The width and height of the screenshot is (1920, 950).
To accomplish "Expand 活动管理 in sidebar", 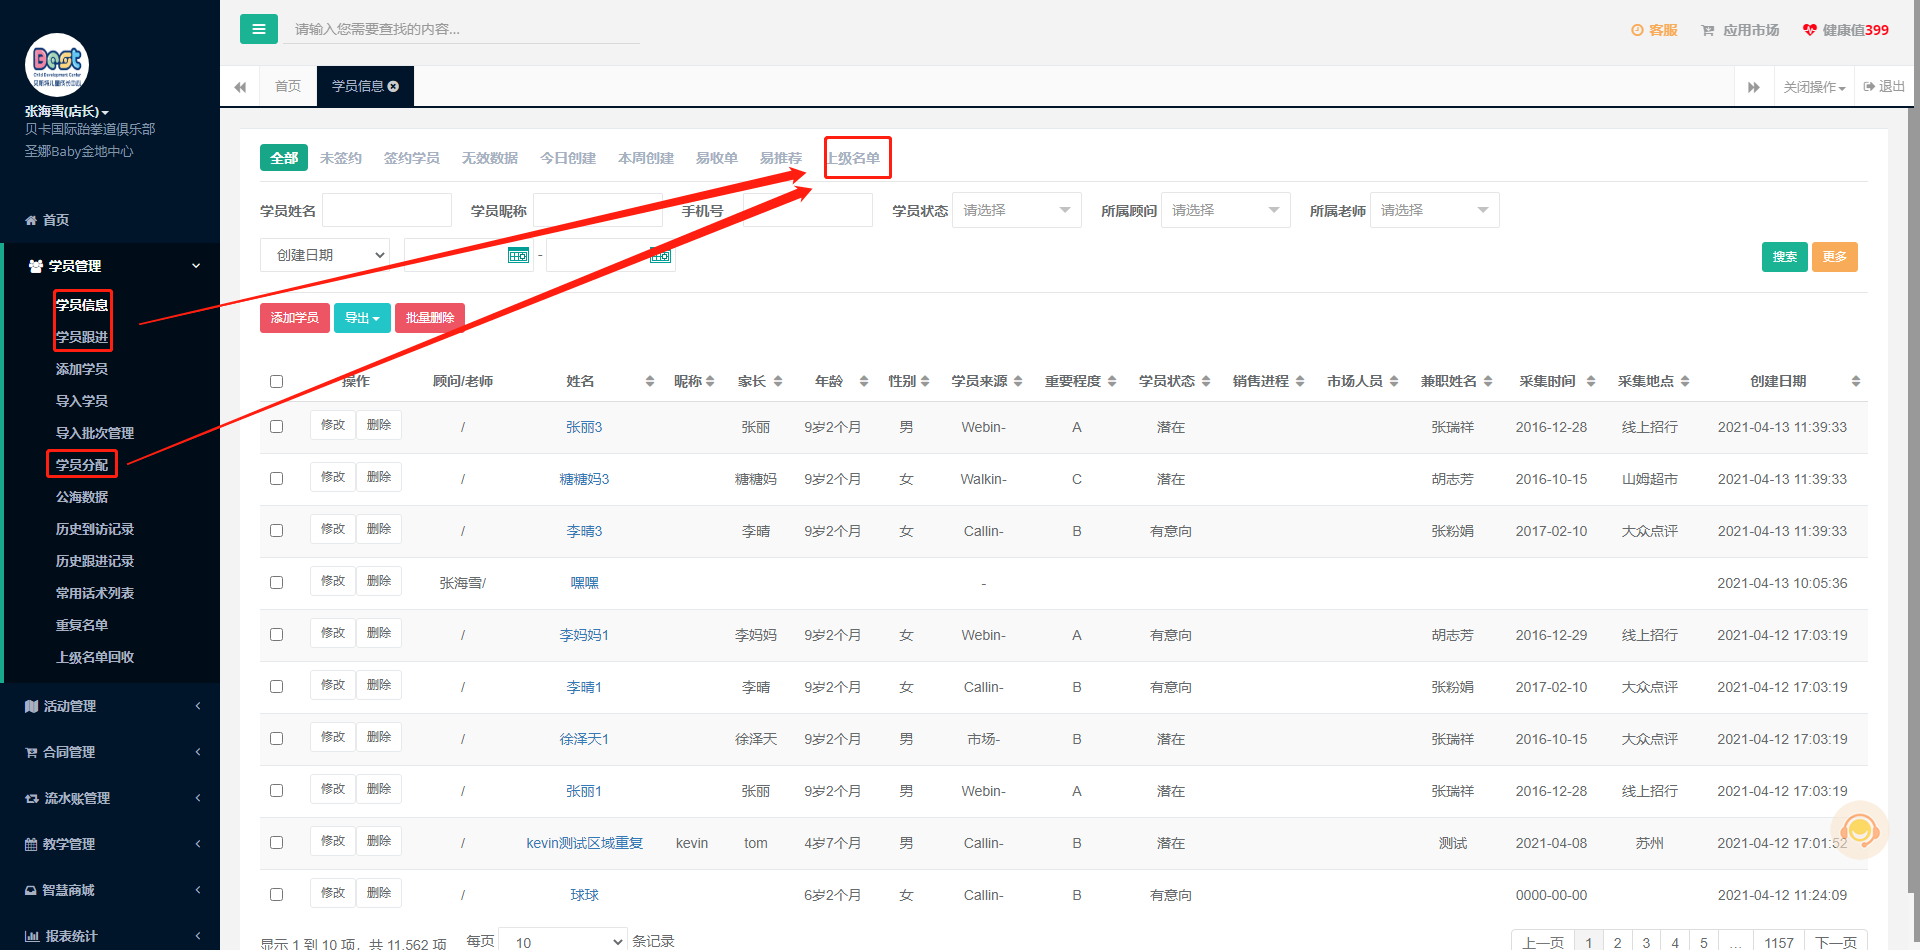I will (110, 706).
